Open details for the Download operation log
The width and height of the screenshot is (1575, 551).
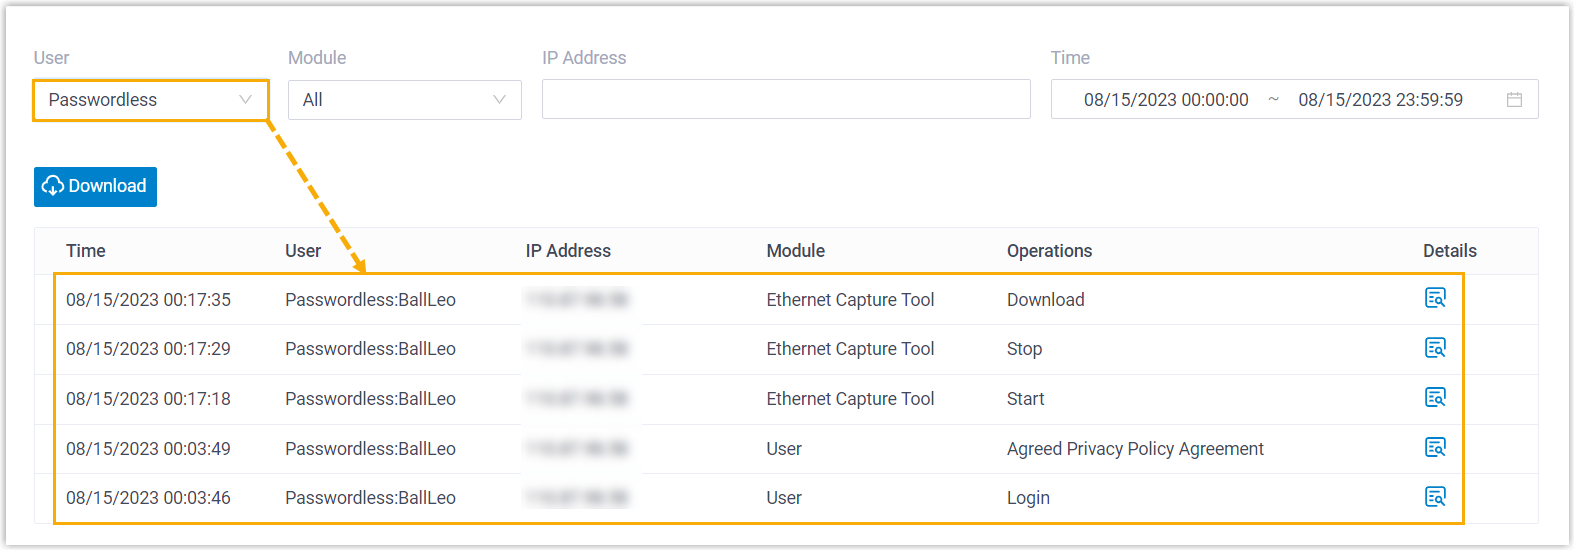1435,298
